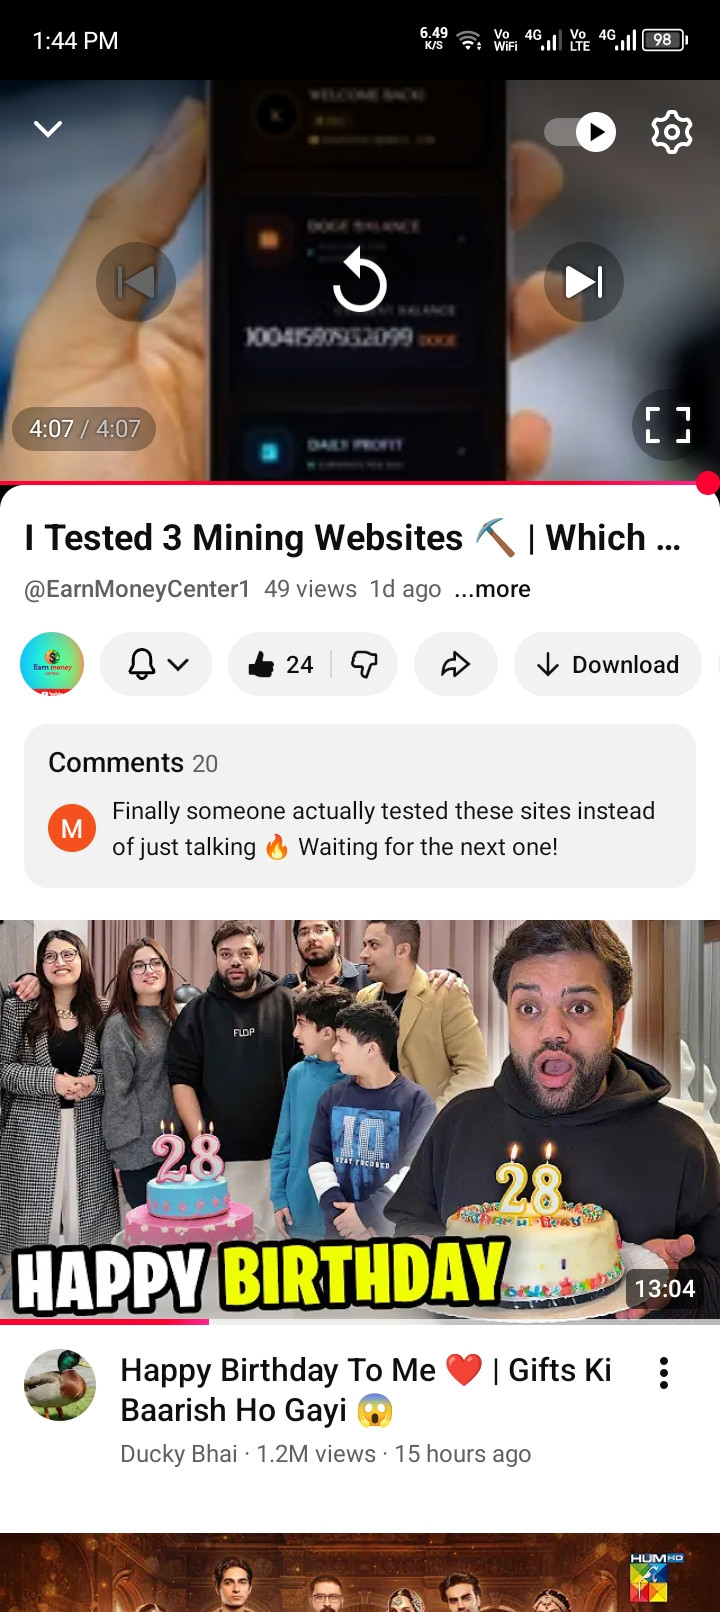The width and height of the screenshot is (720, 1612).
Task: Open notification bell dropdown
Action: [156, 664]
